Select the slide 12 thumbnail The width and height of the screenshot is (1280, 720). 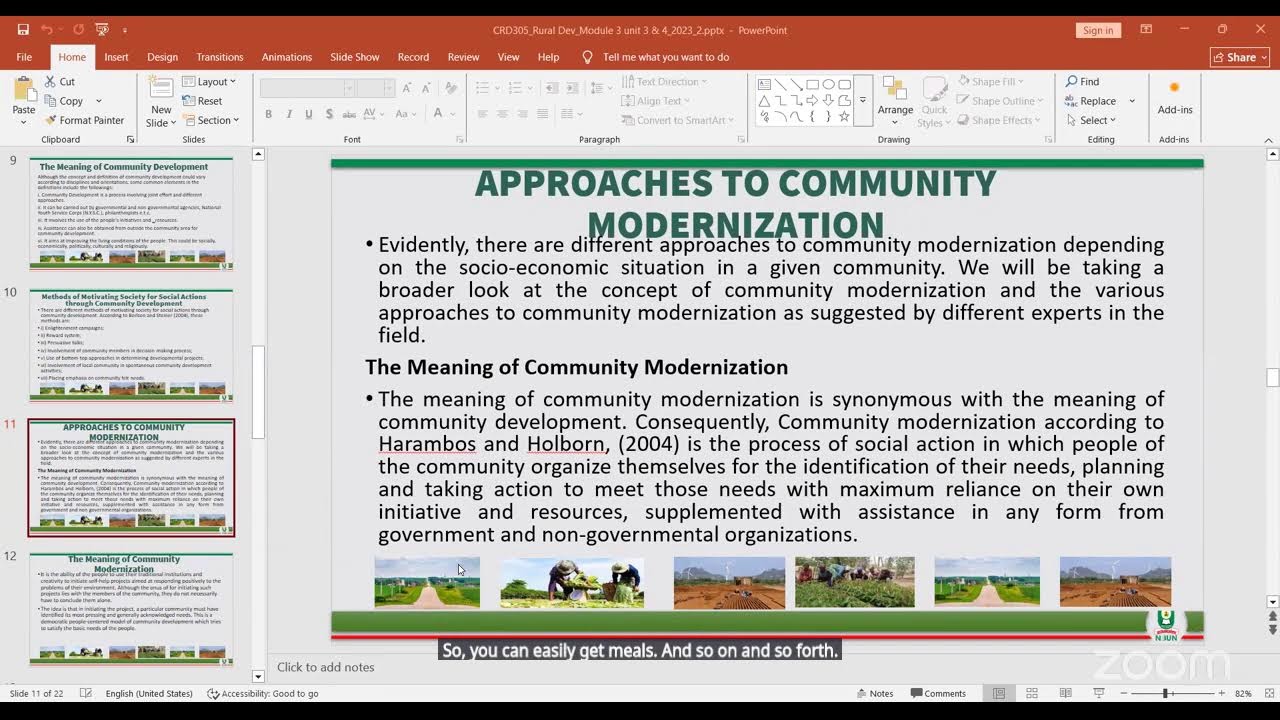(131, 609)
